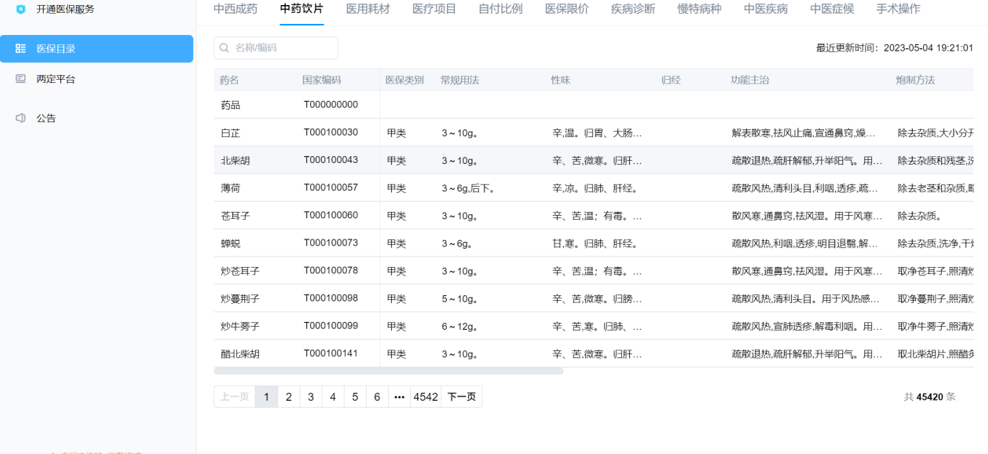Select the 薄荷 row name
The image size is (988, 454).
coord(230,188)
